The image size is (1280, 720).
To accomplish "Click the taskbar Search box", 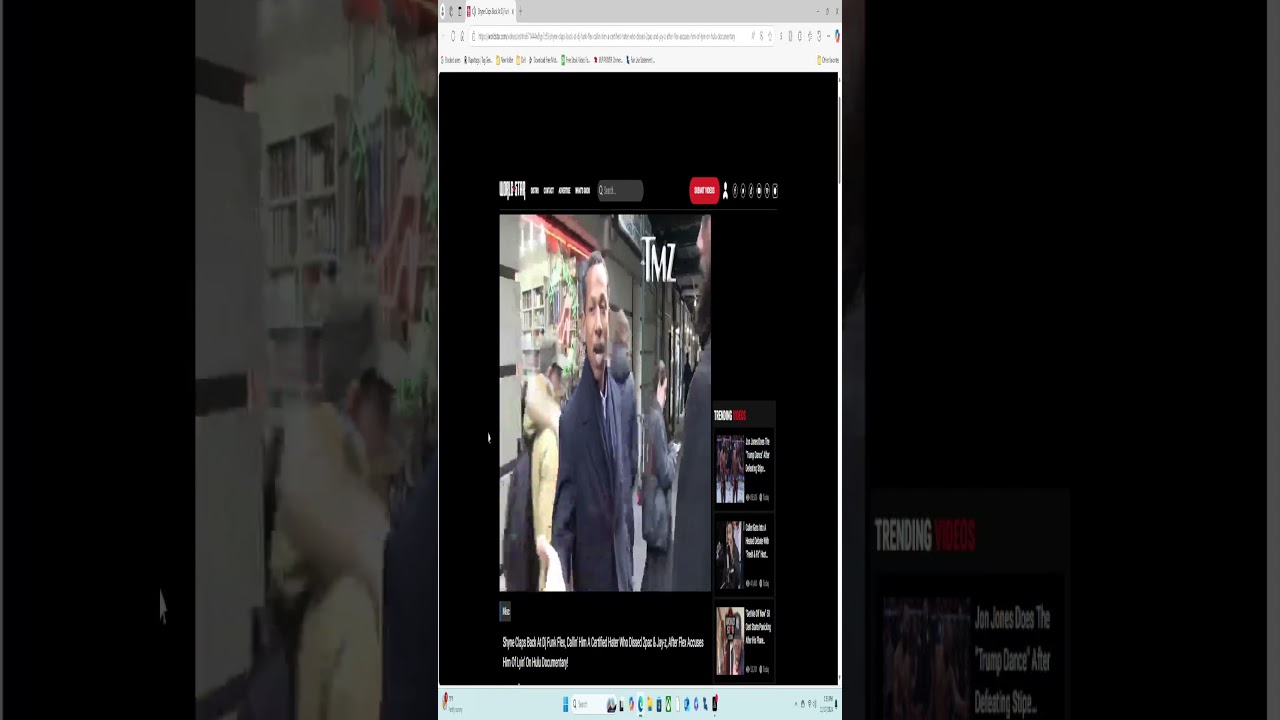I will pyautogui.click(x=594, y=704).
